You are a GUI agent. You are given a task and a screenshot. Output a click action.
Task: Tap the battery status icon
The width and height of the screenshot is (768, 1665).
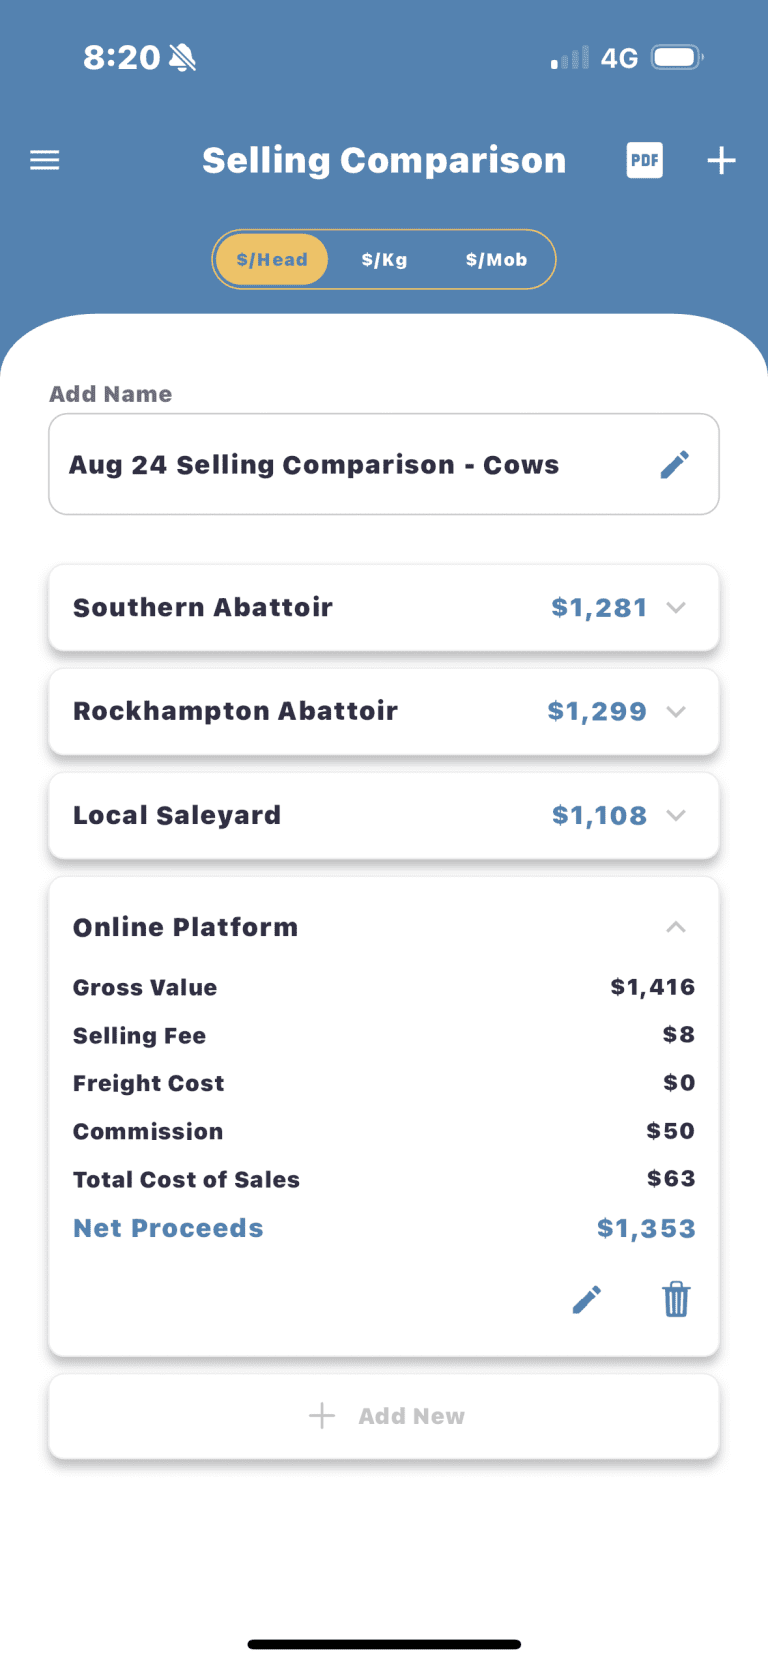[x=678, y=58]
